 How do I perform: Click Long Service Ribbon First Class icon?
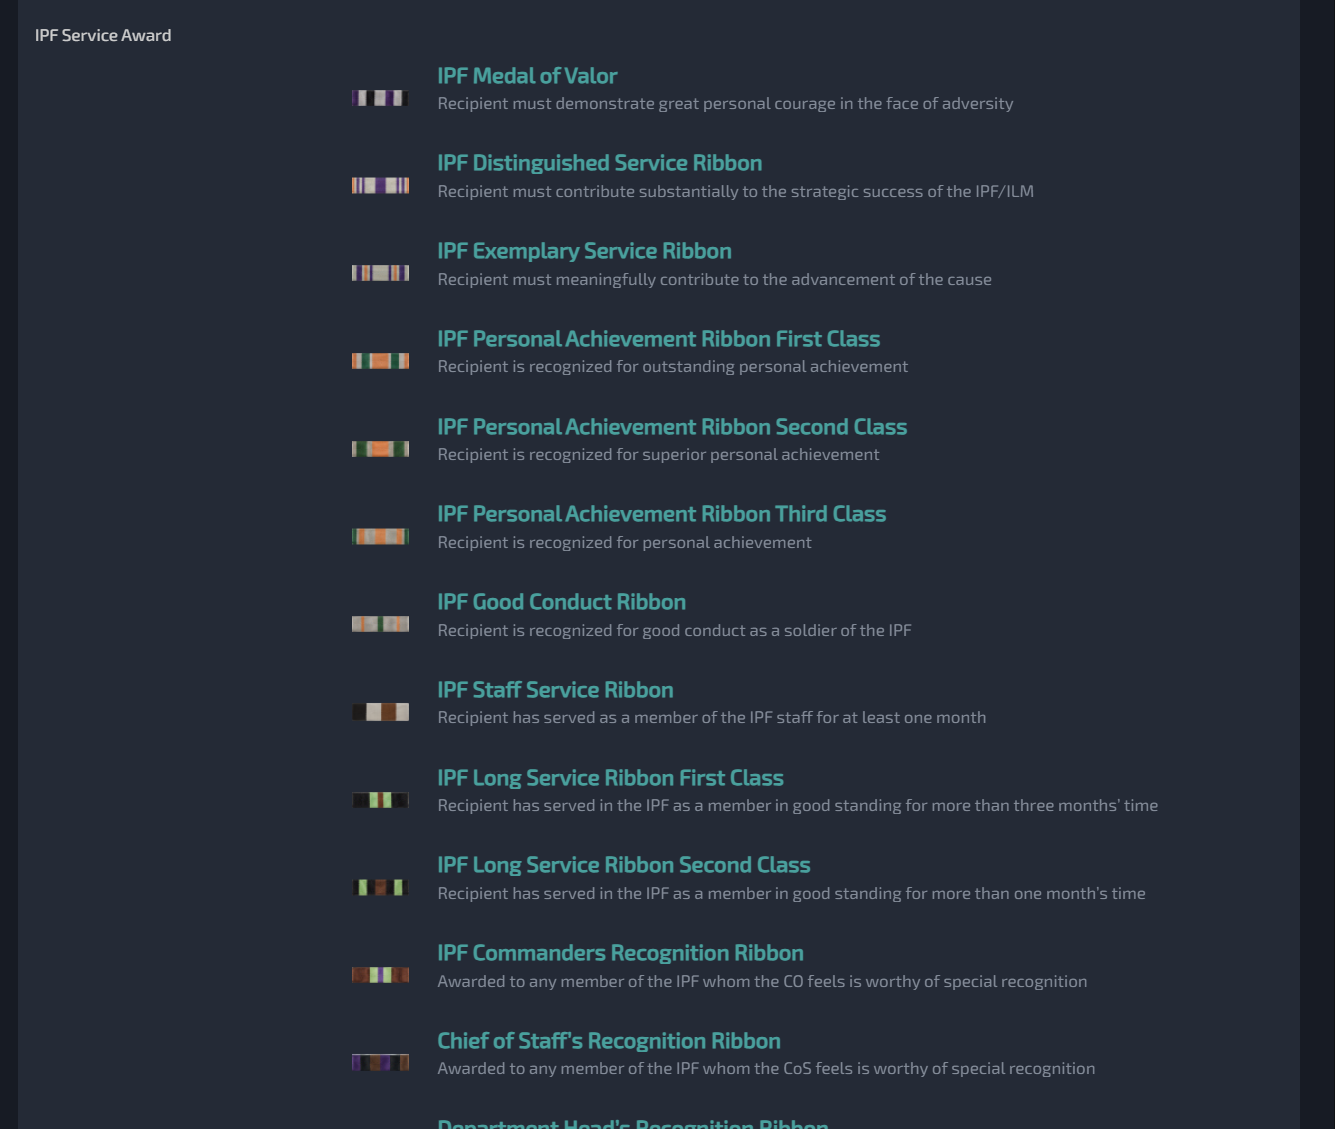coord(380,800)
